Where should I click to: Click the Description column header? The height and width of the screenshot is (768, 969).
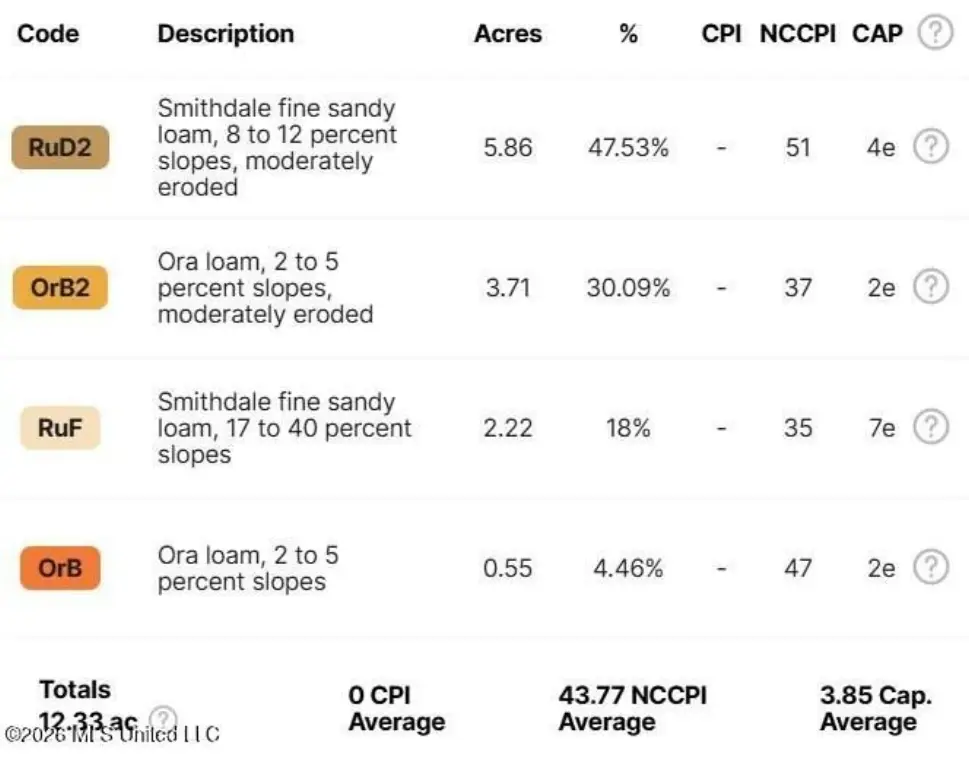coord(226,33)
